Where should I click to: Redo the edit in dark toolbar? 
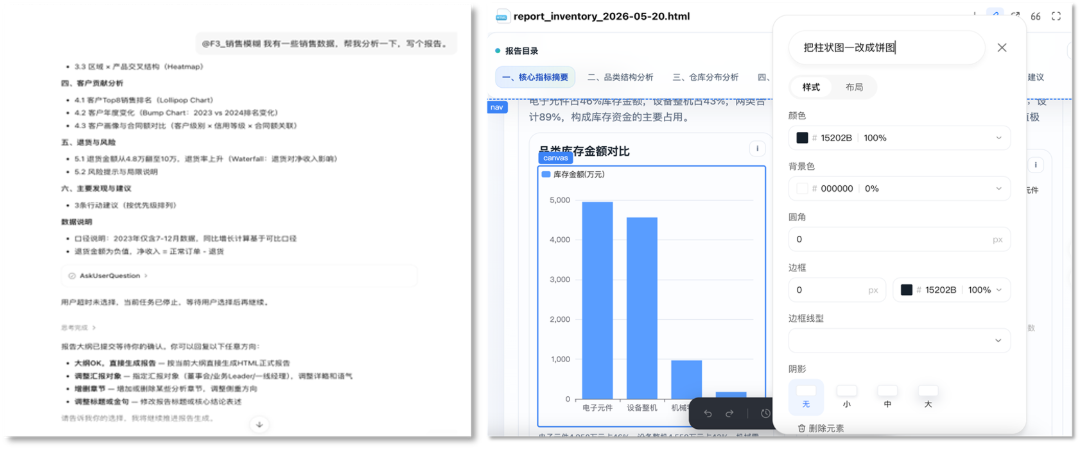pos(729,413)
